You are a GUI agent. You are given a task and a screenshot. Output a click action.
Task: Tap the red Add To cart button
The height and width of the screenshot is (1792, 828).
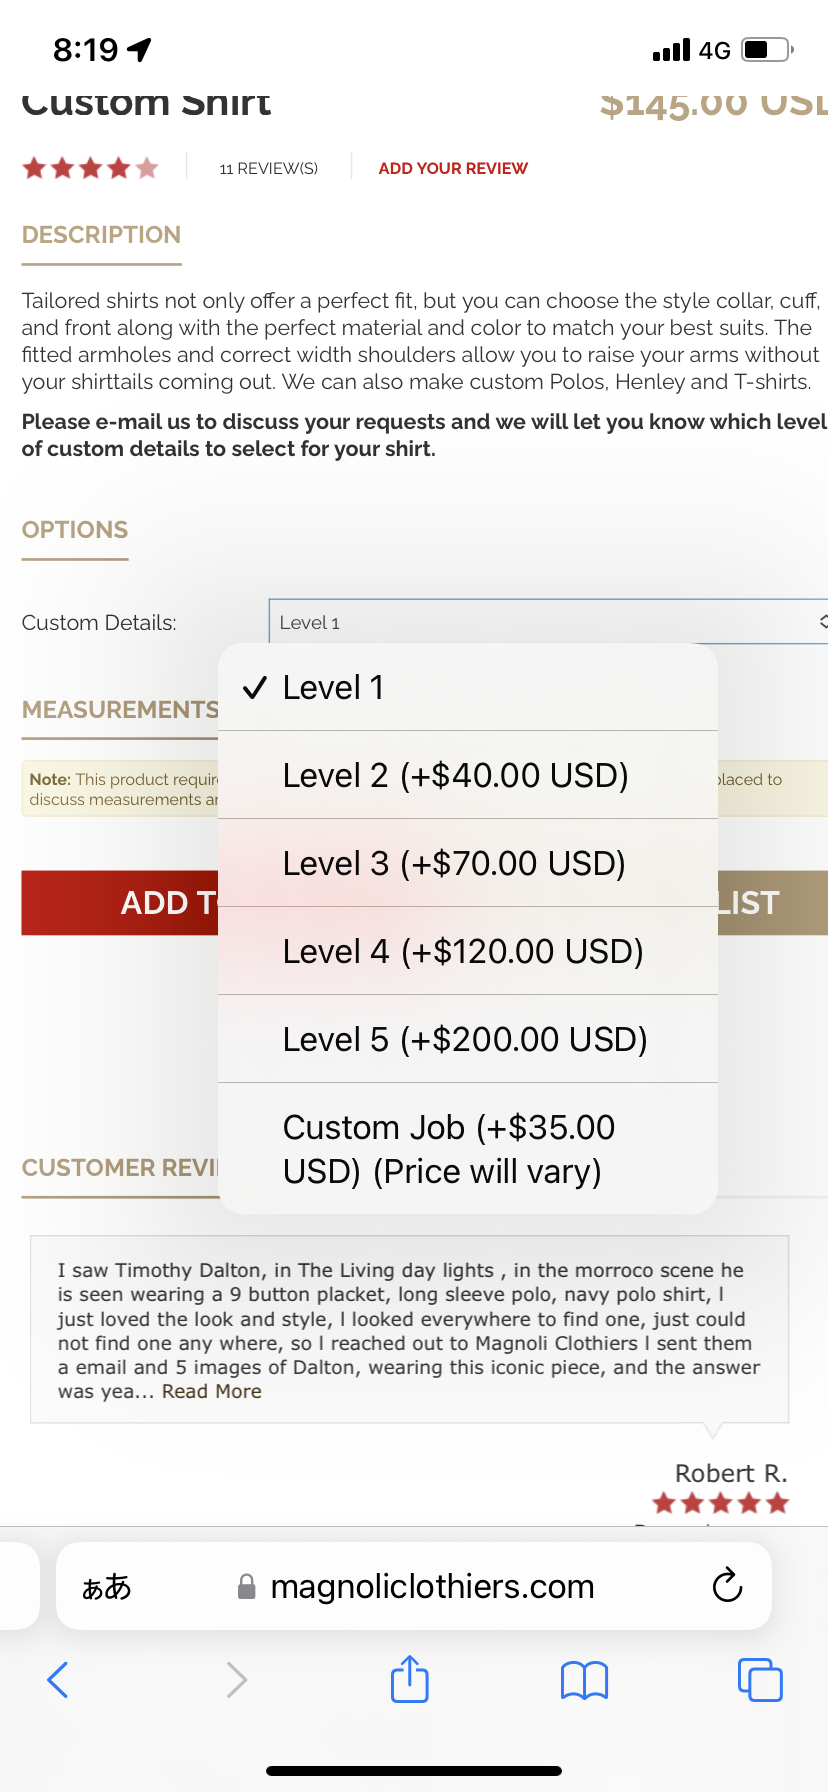120,903
